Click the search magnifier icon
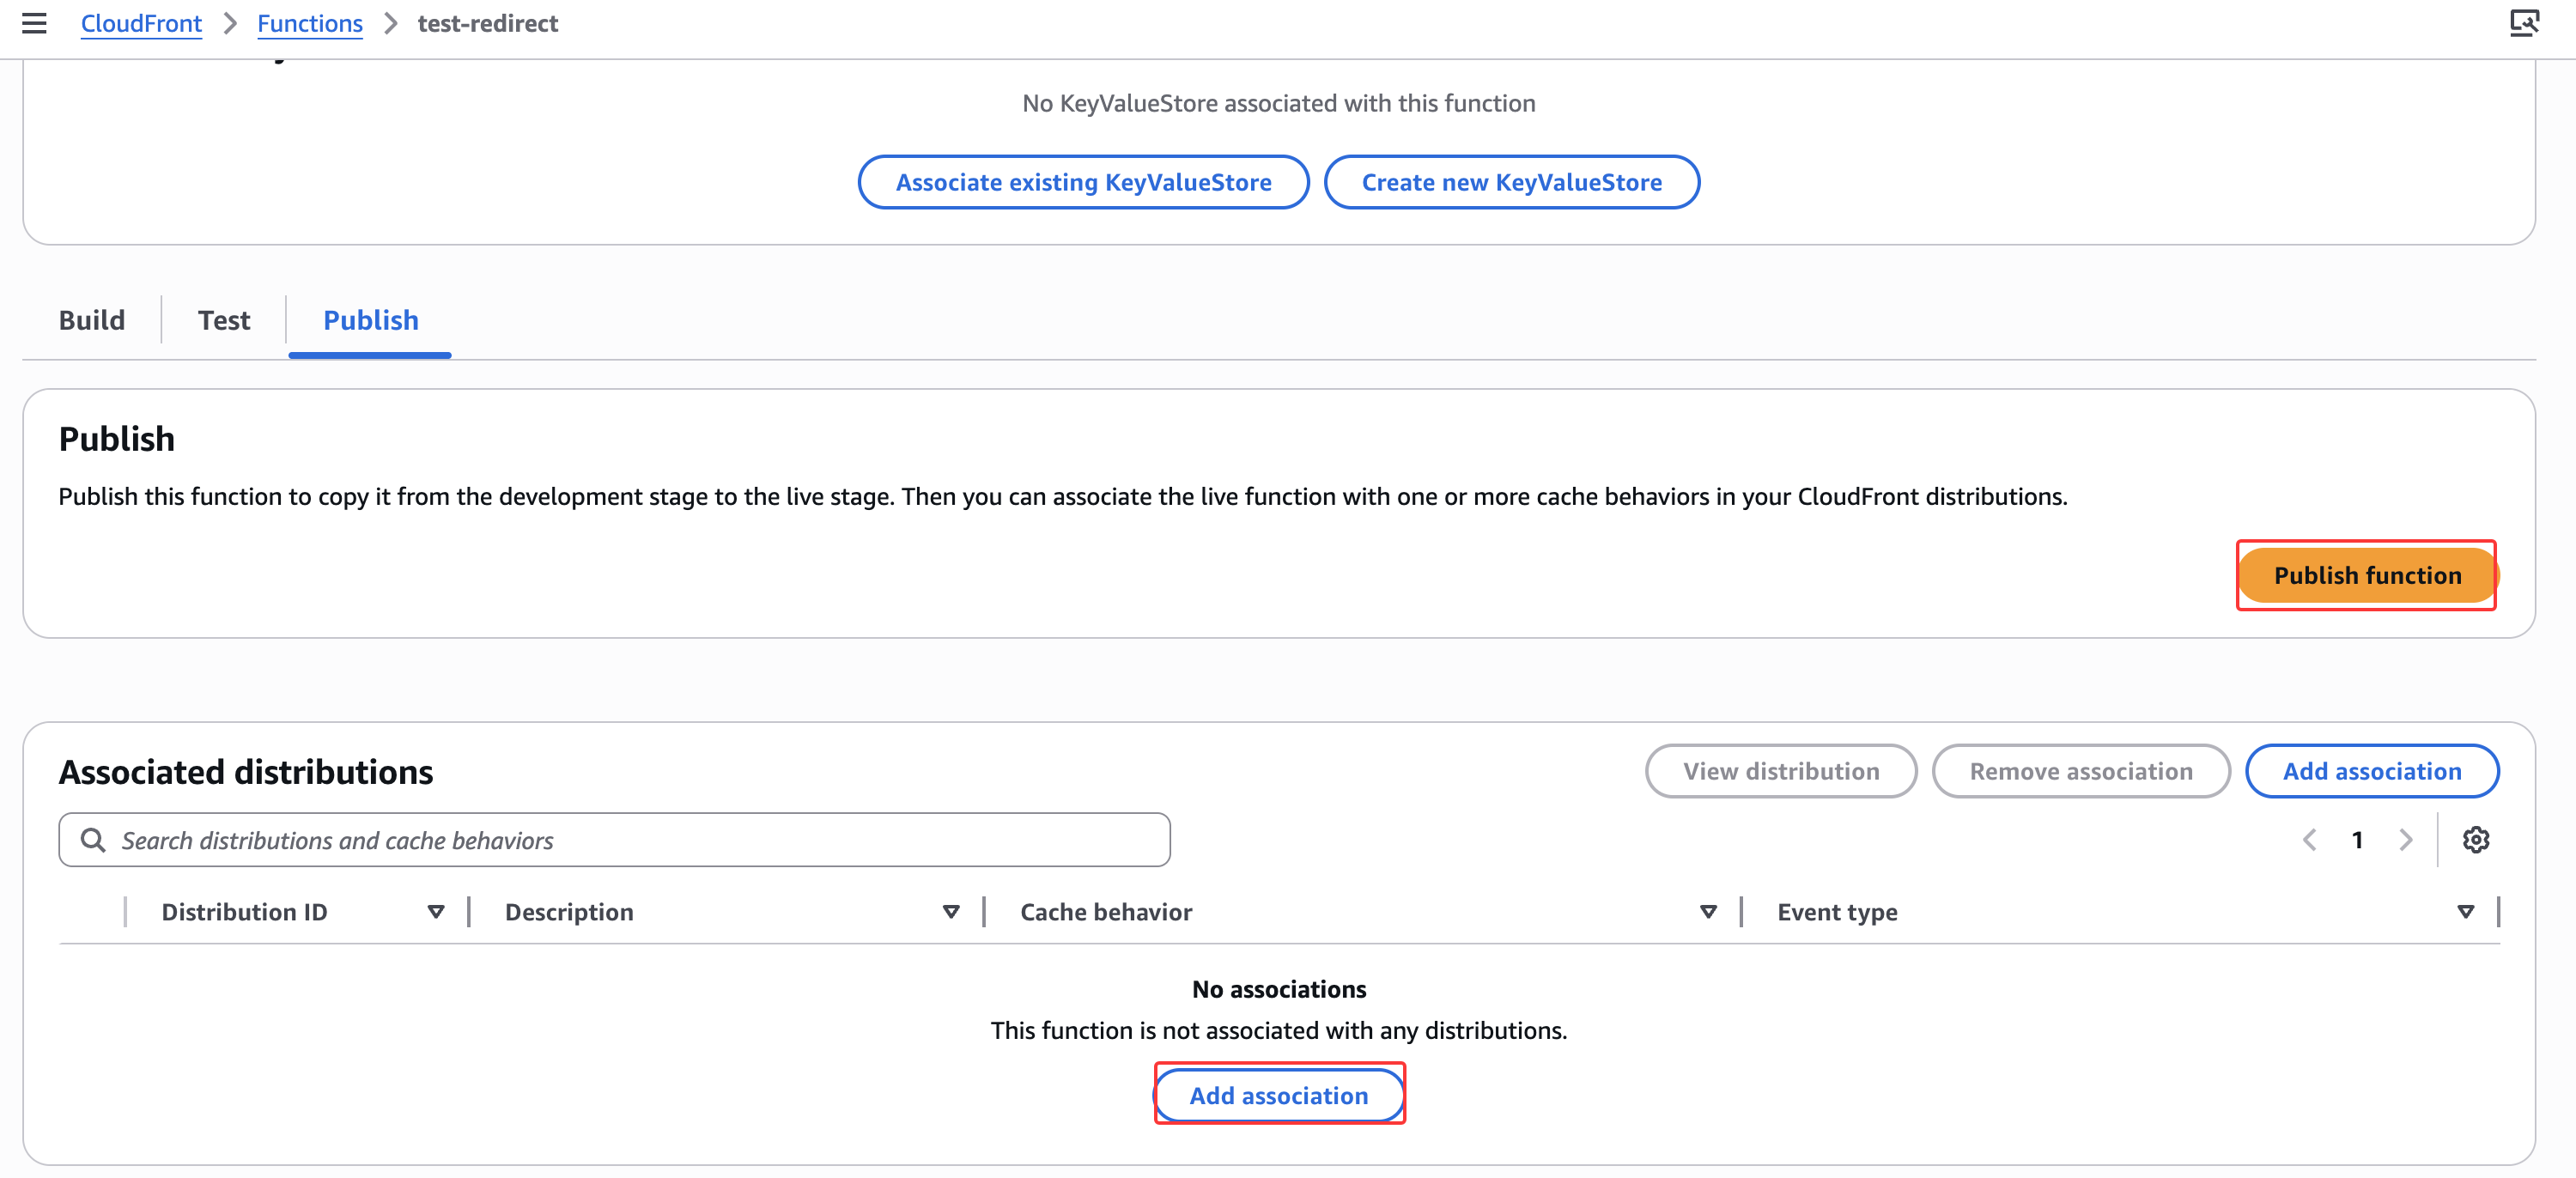 point(93,840)
